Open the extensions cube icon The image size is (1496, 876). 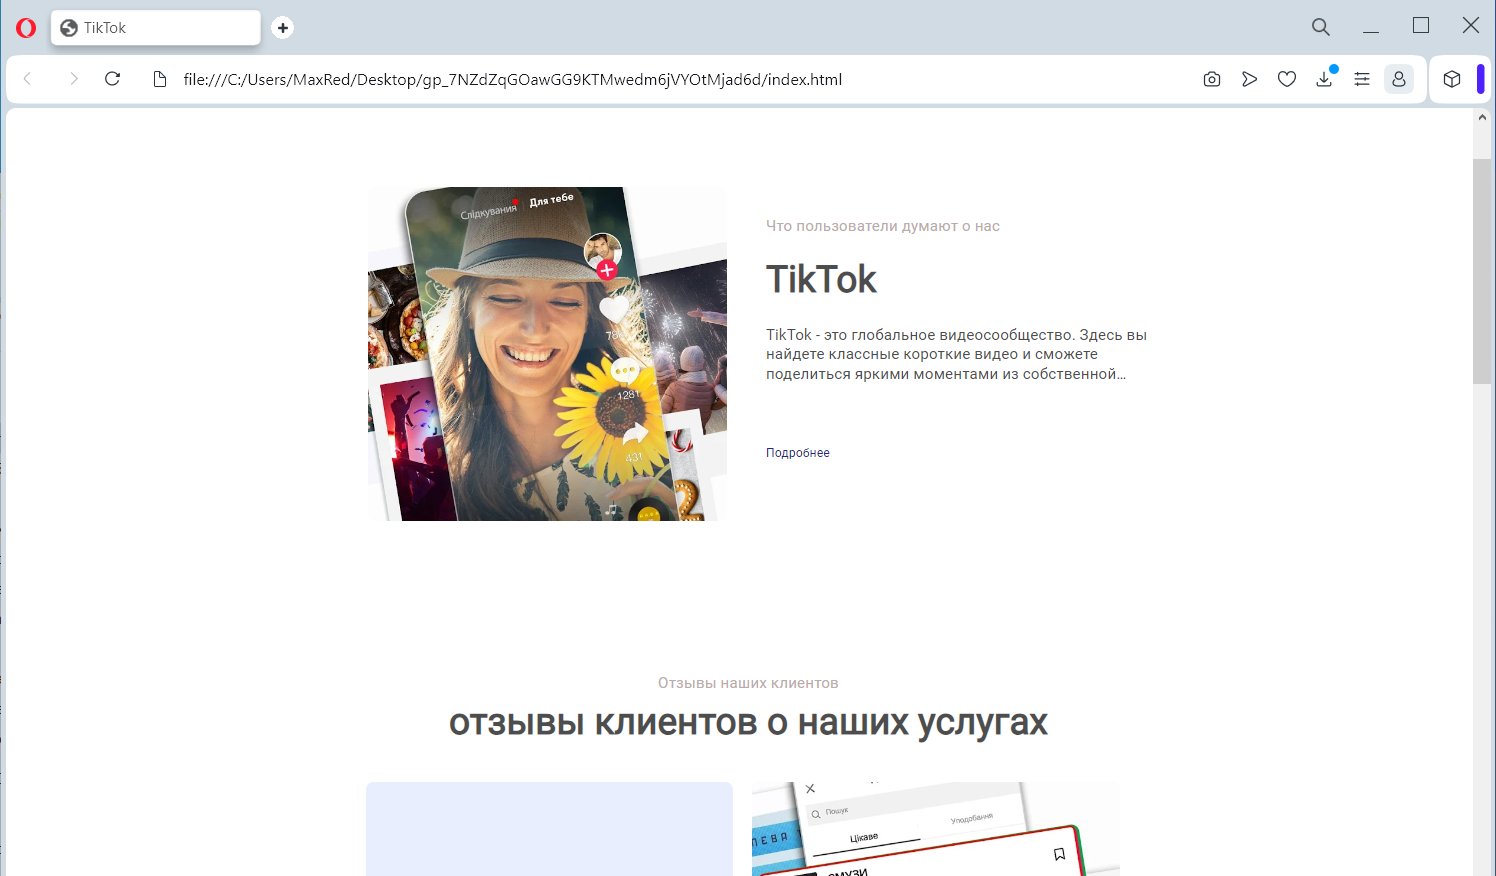click(x=1452, y=79)
